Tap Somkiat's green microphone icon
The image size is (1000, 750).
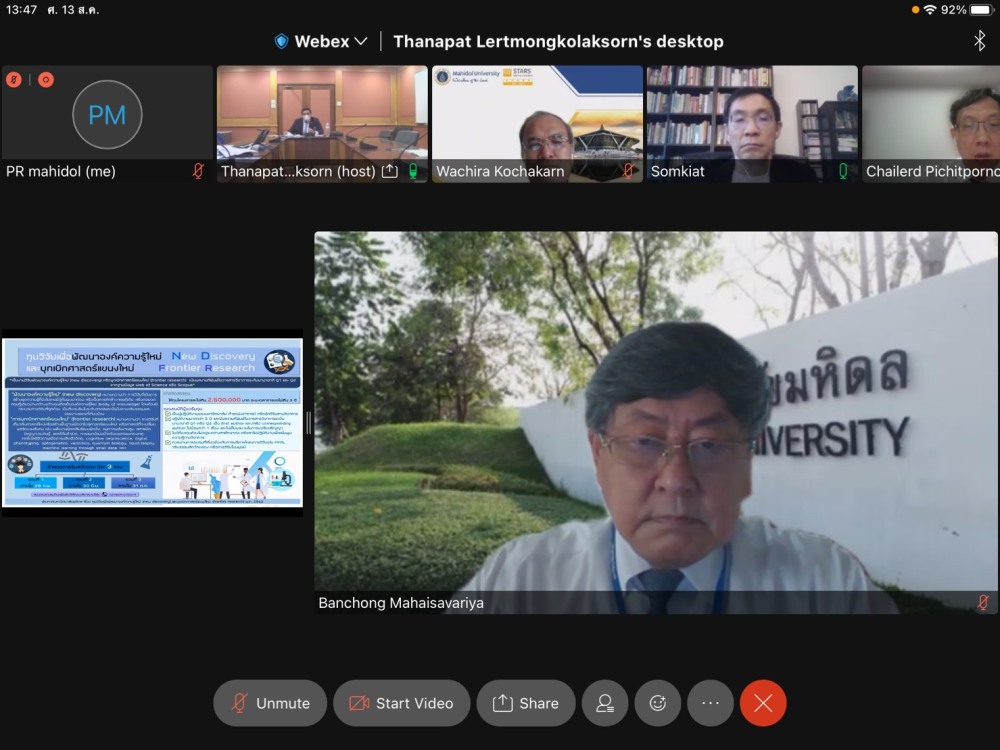843,171
